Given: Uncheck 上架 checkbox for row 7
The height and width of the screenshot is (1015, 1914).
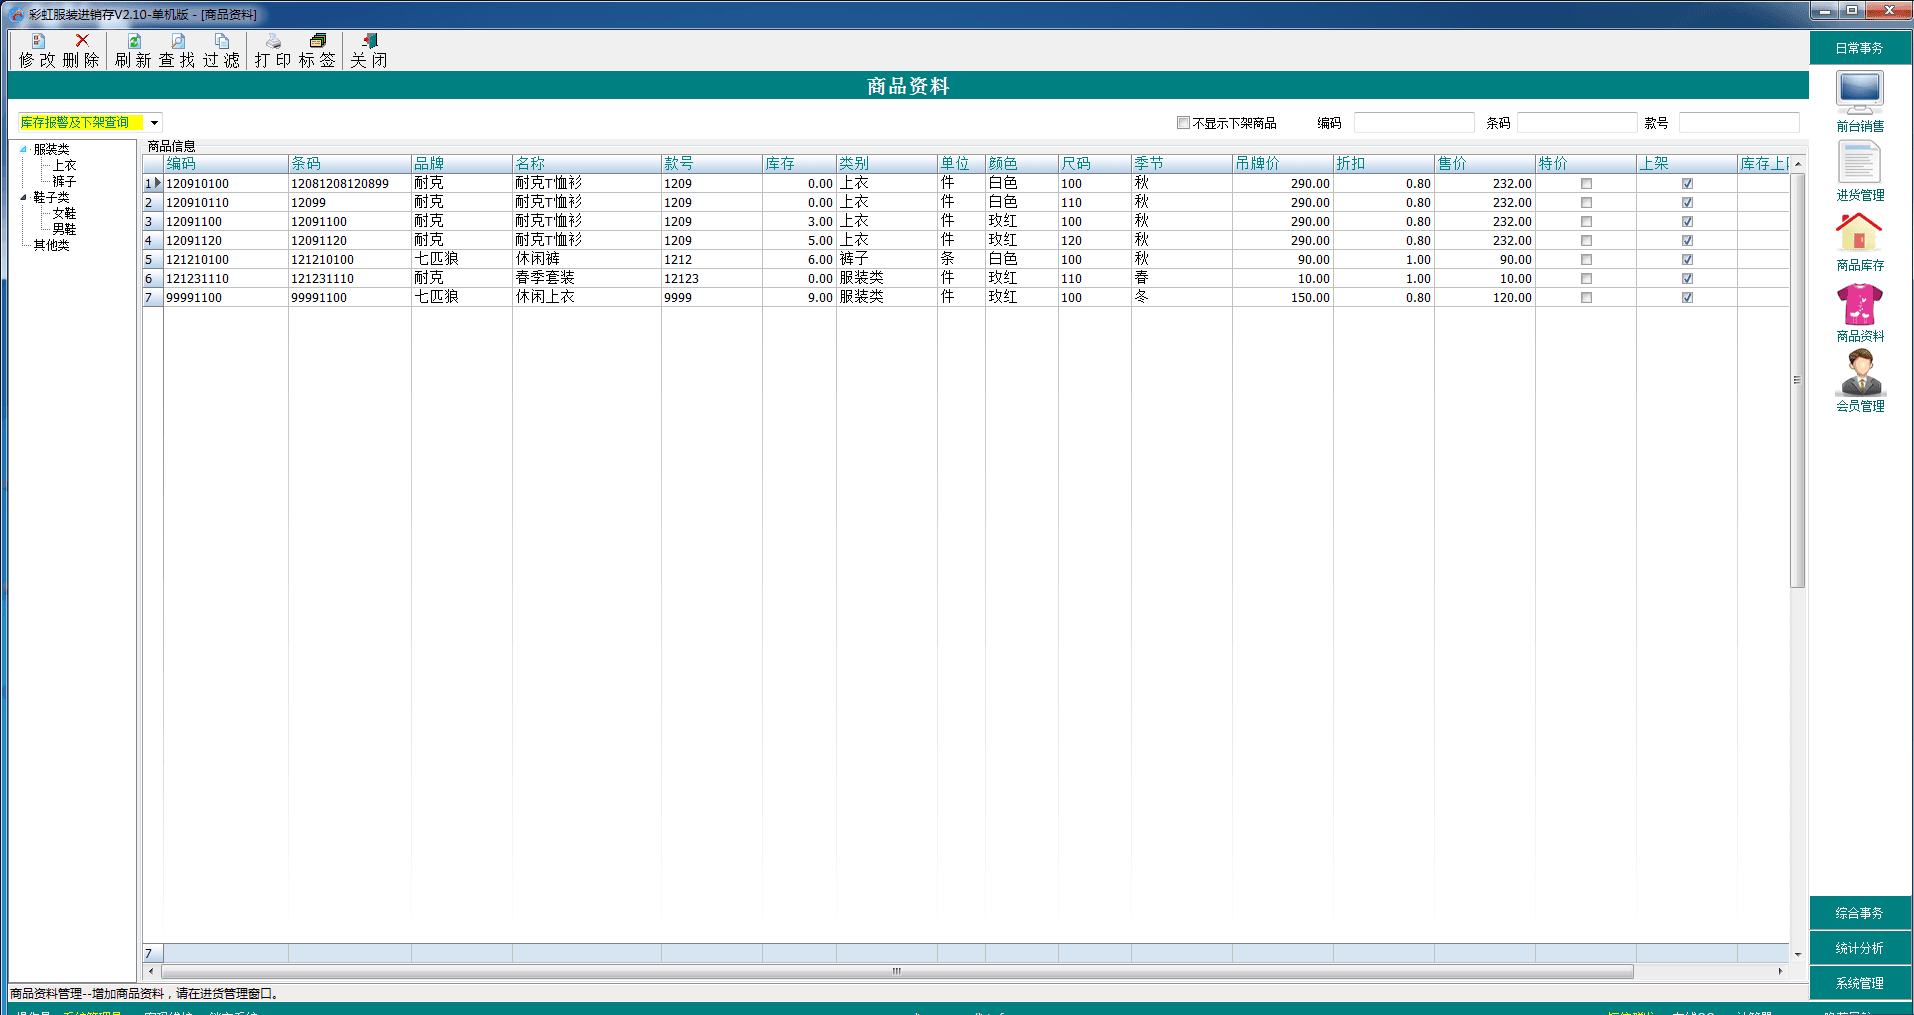Looking at the screenshot, I should point(1687,298).
